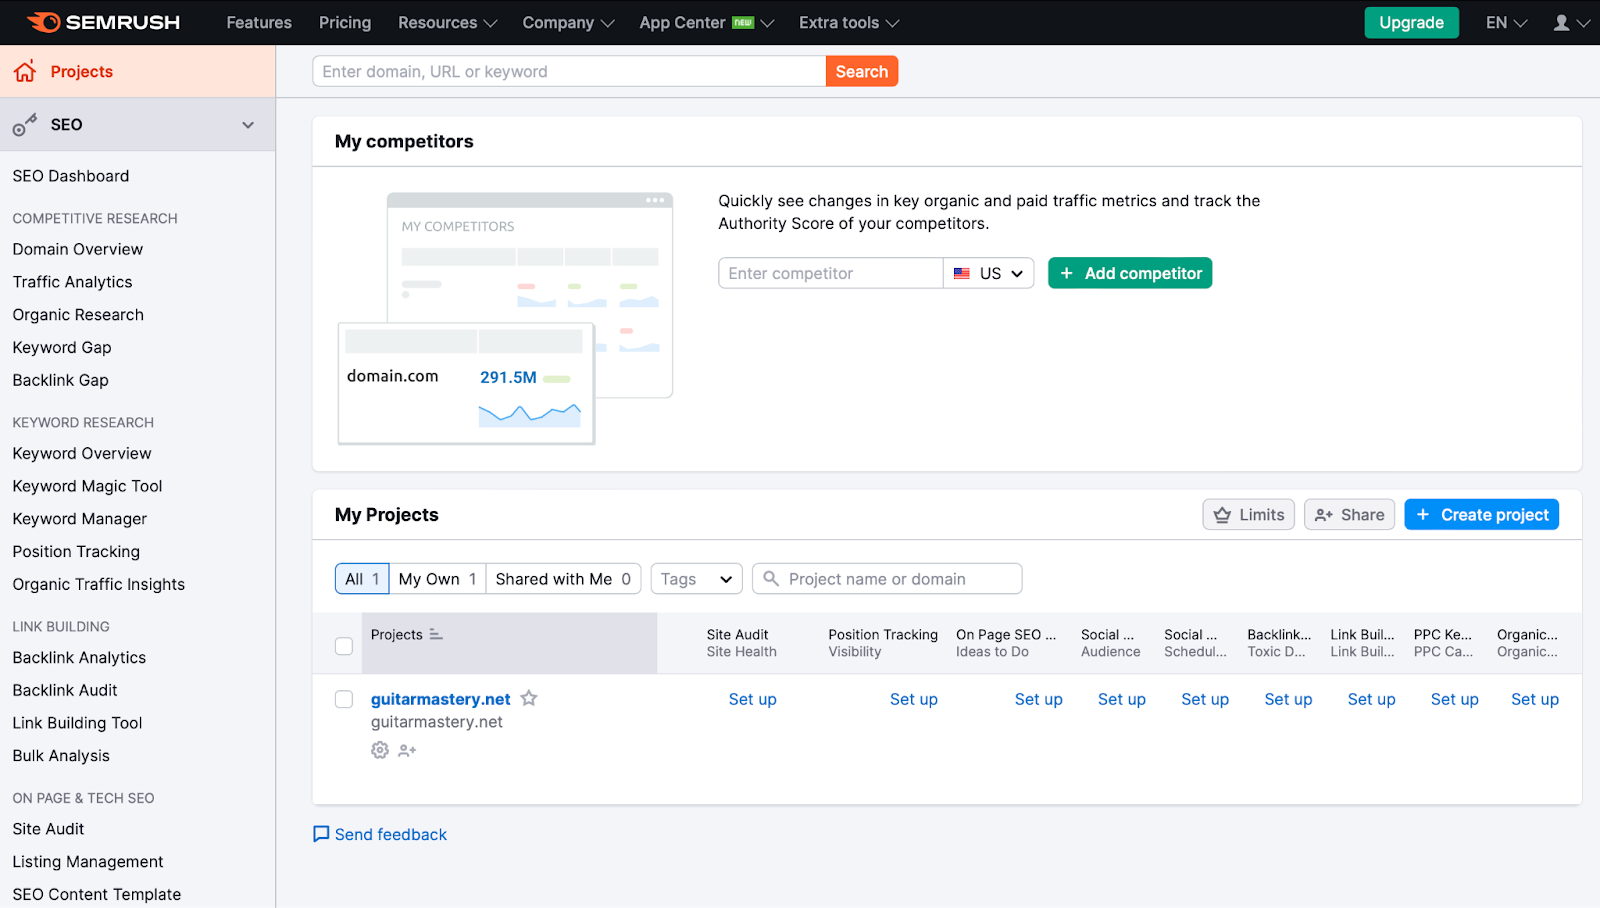The width and height of the screenshot is (1600, 908).
Task: Open Keyword Overview in sidebar
Action: point(82,453)
